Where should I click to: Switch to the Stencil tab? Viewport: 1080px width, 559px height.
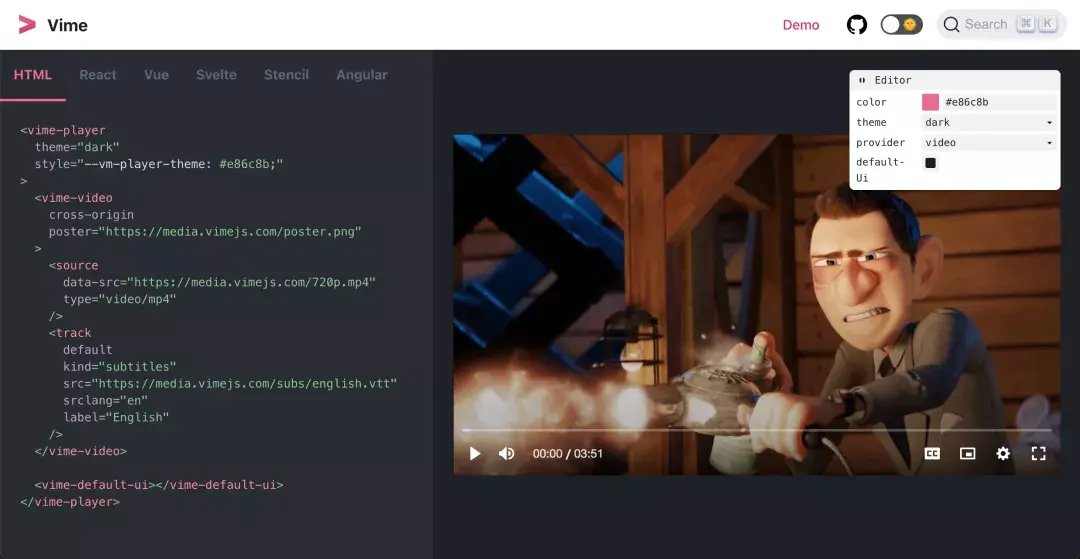click(287, 75)
